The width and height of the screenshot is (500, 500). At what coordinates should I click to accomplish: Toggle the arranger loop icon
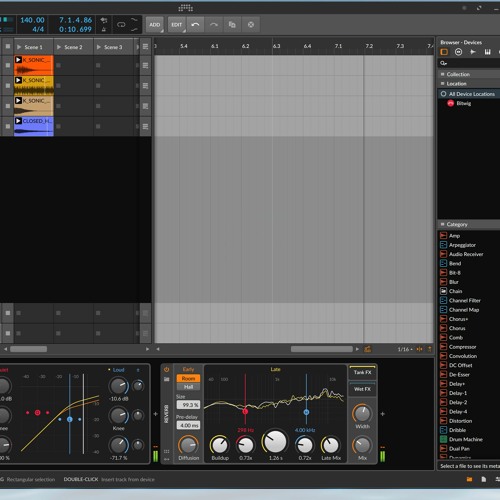pos(121,25)
